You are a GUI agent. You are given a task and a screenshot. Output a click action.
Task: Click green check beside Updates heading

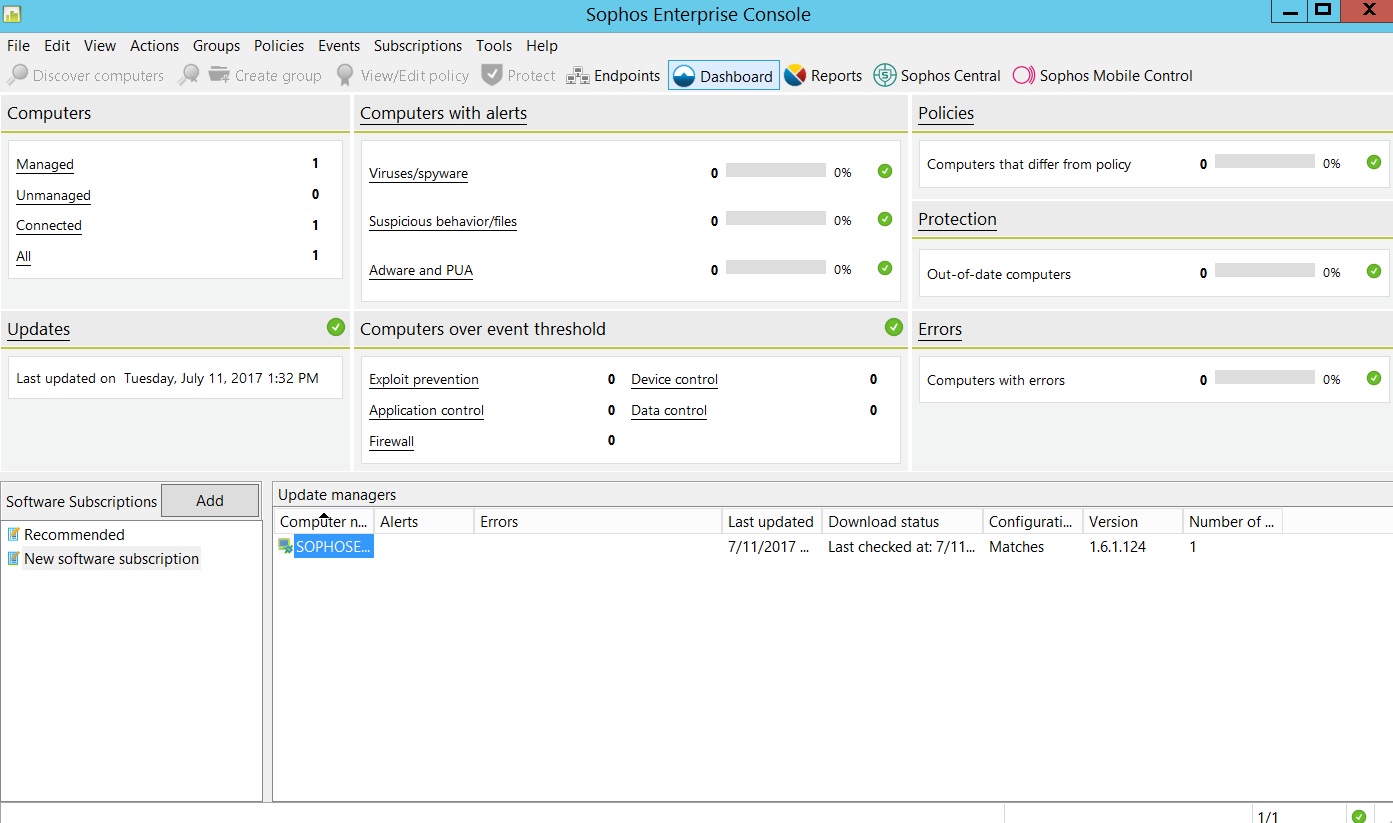point(336,327)
